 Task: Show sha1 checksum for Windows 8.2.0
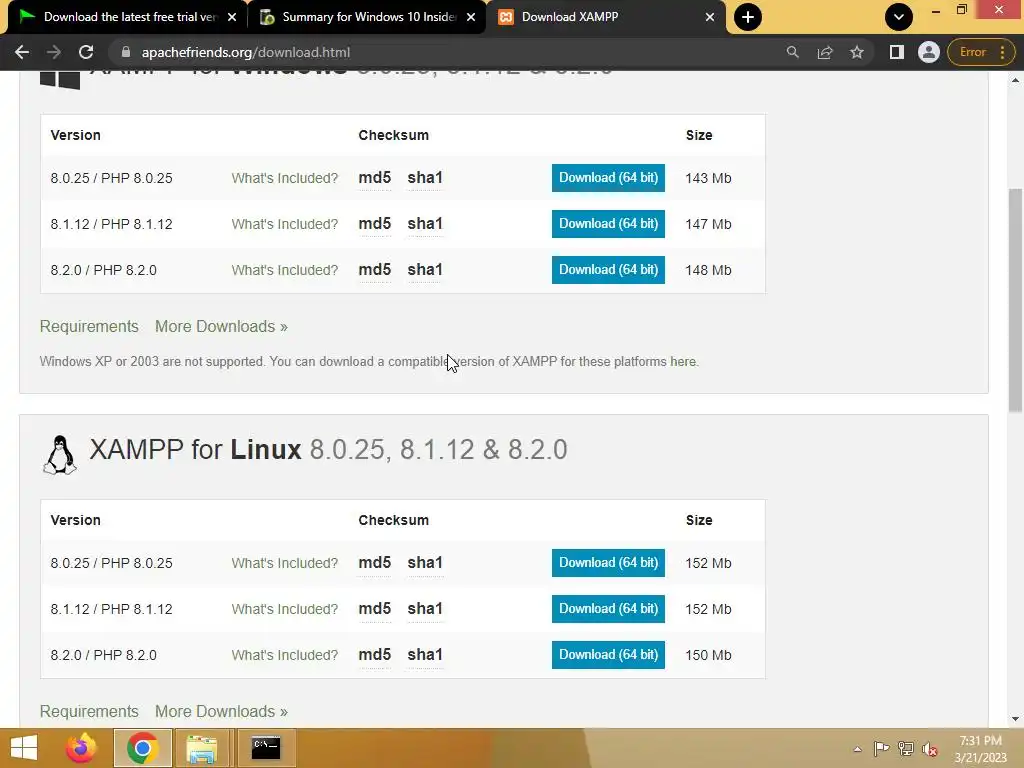pos(425,270)
